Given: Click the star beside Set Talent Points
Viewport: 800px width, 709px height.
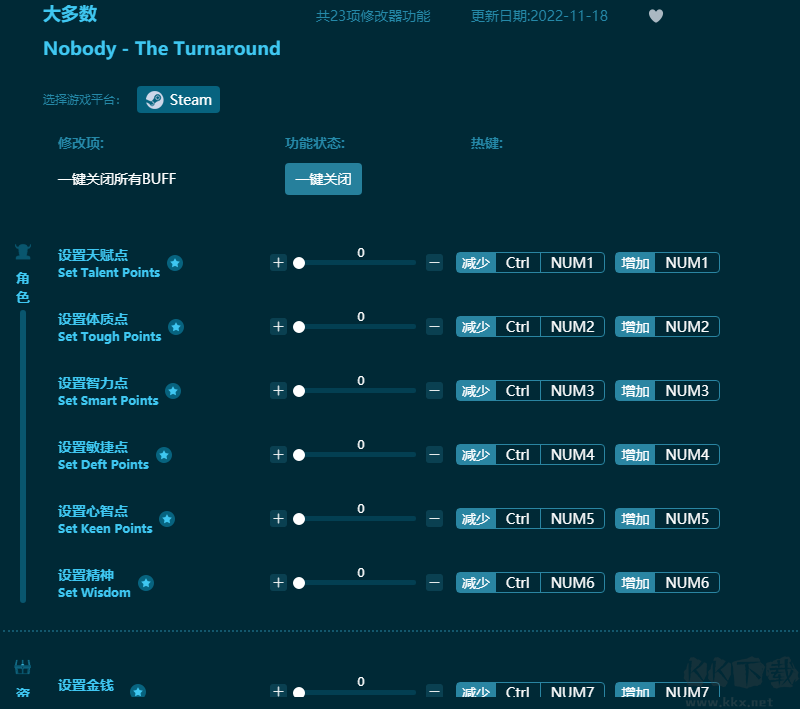Looking at the screenshot, I should pyautogui.click(x=175, y=264).
